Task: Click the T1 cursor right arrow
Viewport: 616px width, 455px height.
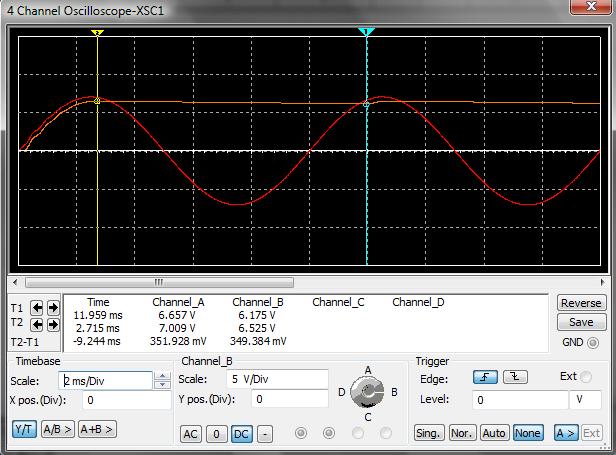Action: [52, 308]
